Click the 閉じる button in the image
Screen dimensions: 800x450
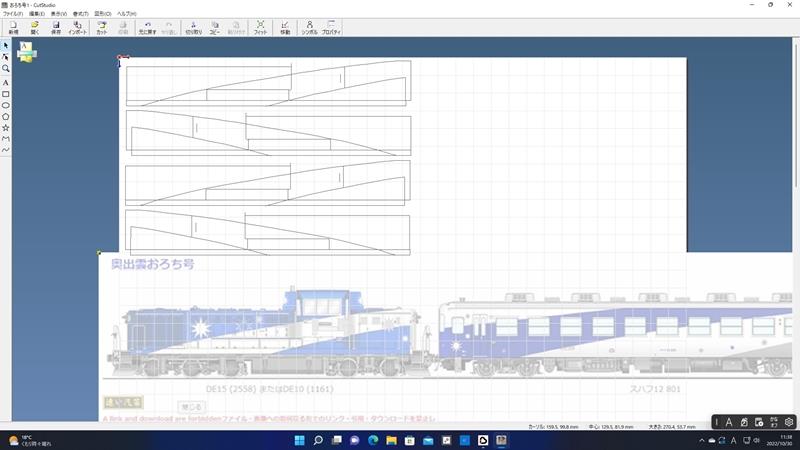click(192, 407)
